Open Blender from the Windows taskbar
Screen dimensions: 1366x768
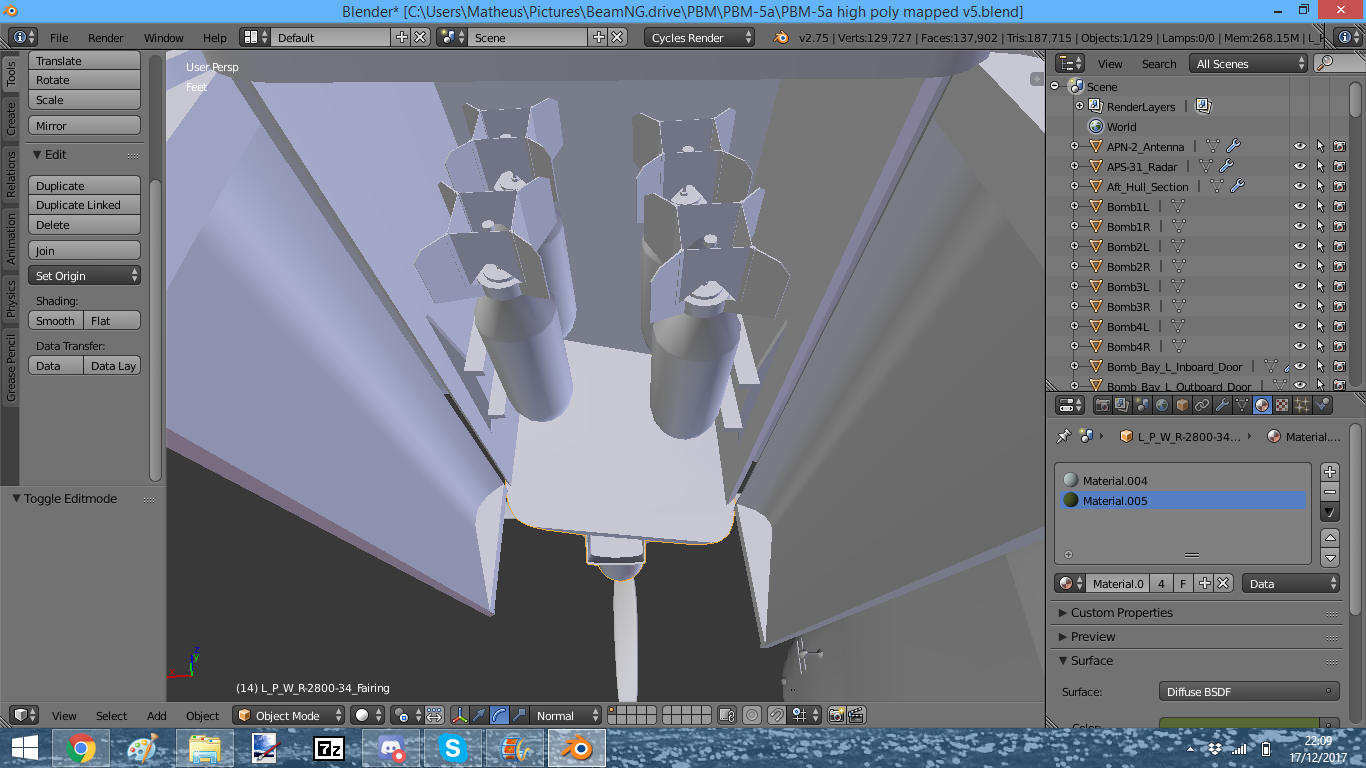[575, 748]
